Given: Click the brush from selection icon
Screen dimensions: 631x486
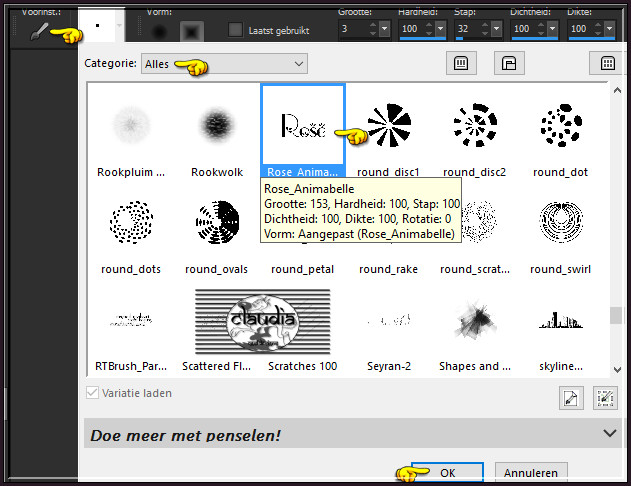Looking at the screenshot, I should tap(605, 397).
